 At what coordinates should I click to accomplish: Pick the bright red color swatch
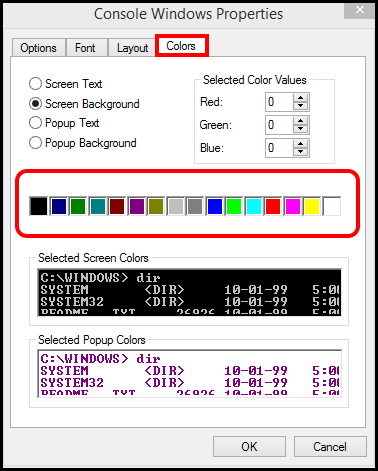point(273,206)
